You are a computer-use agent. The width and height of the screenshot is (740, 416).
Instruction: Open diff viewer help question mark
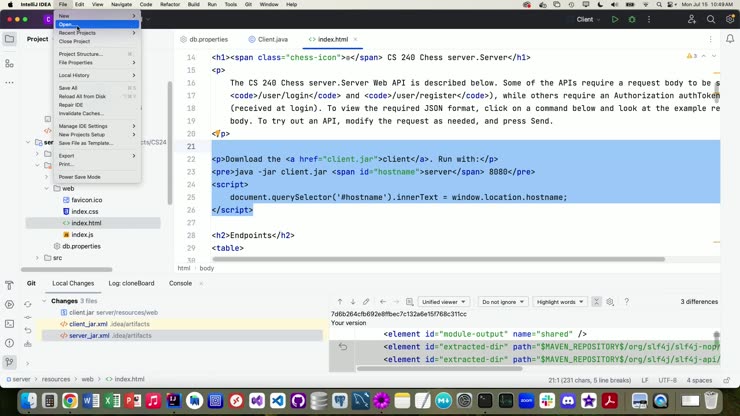tap(626, 302)
